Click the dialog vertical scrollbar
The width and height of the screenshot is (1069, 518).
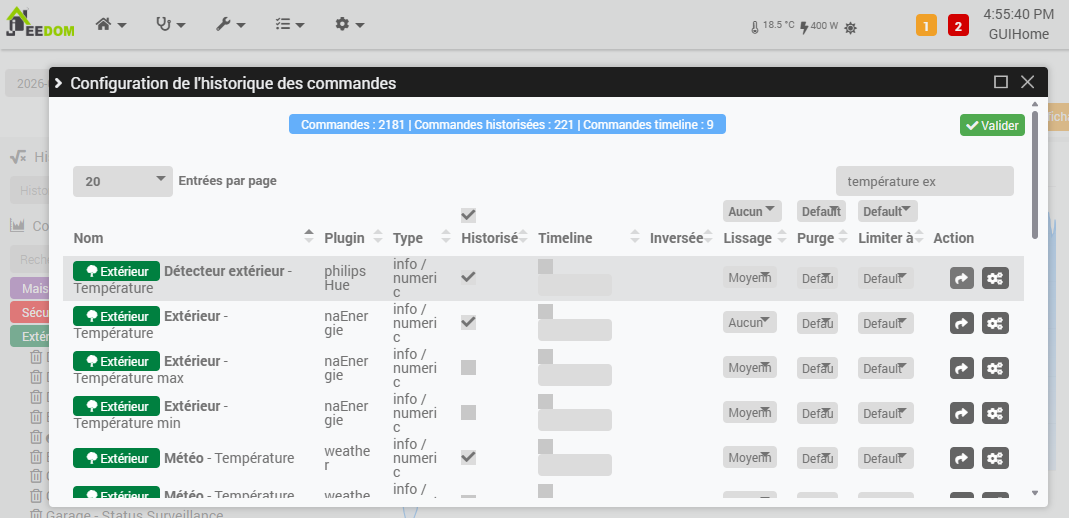(x=1035, y=175)
